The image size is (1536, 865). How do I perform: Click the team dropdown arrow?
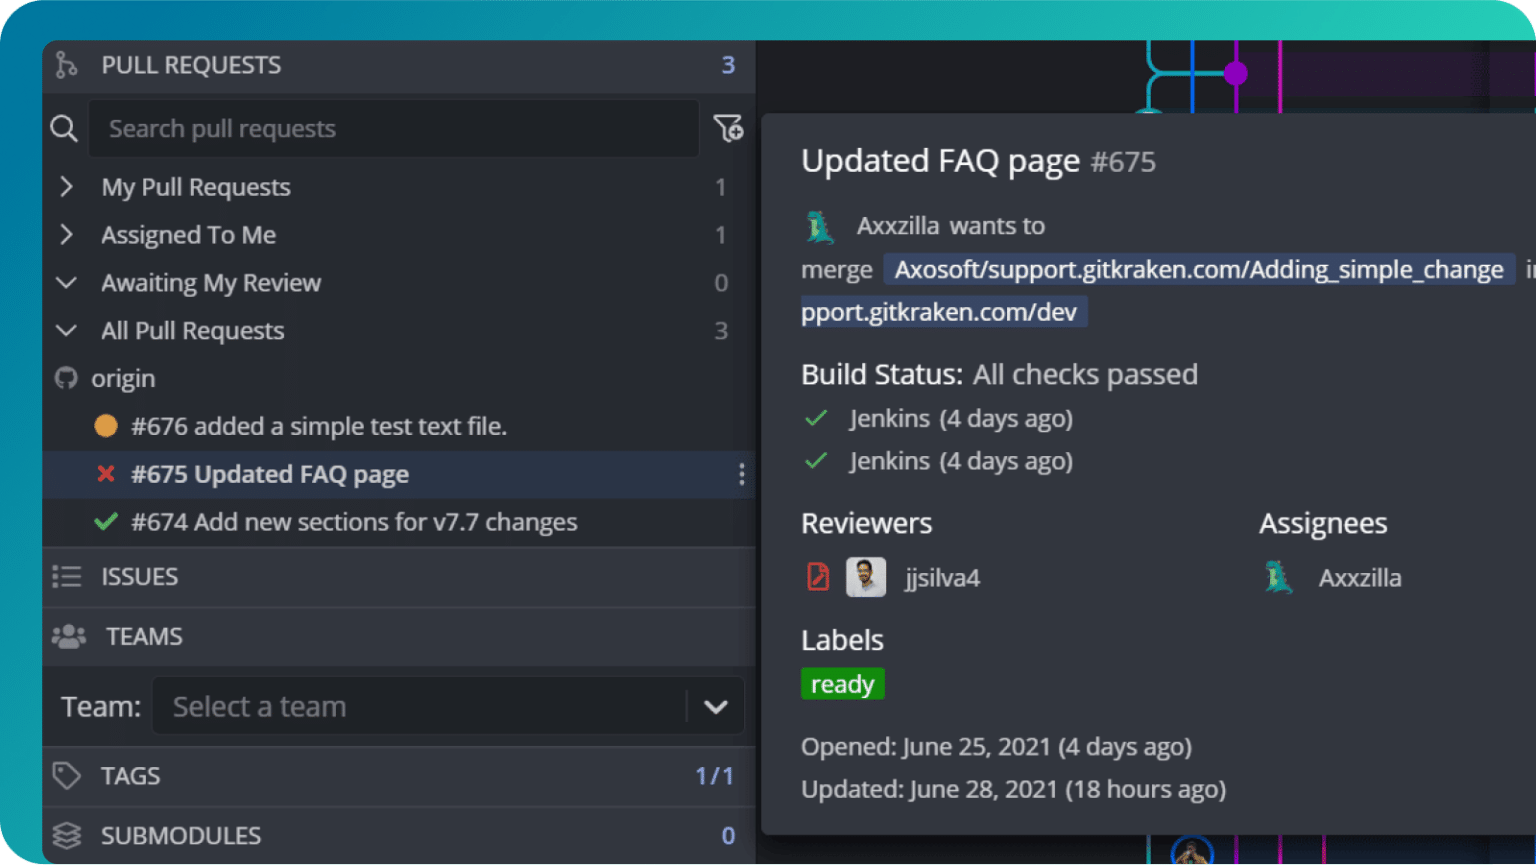coord(716,707)
